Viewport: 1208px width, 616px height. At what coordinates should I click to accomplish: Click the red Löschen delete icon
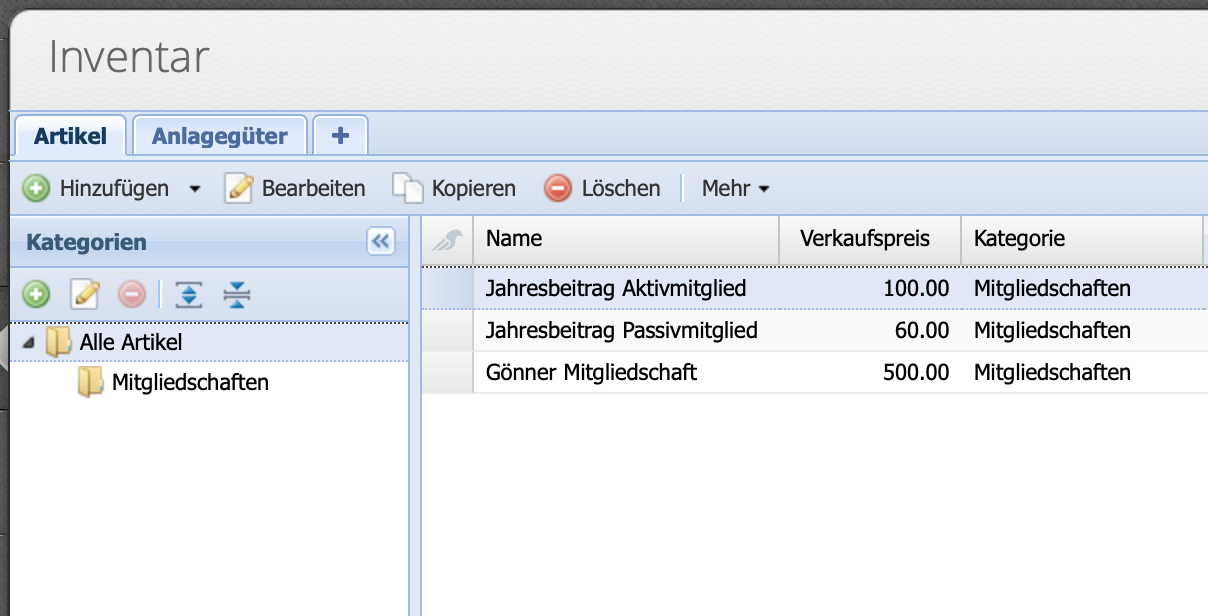[x=558, y=188]
